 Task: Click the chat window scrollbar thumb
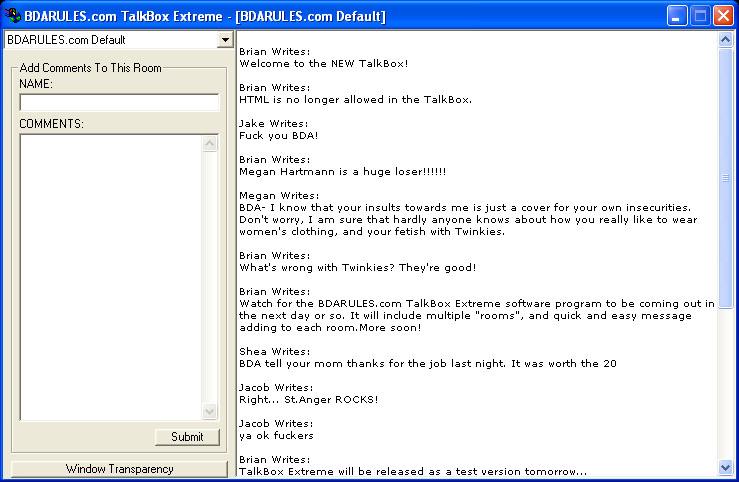(x=725, y=178)
